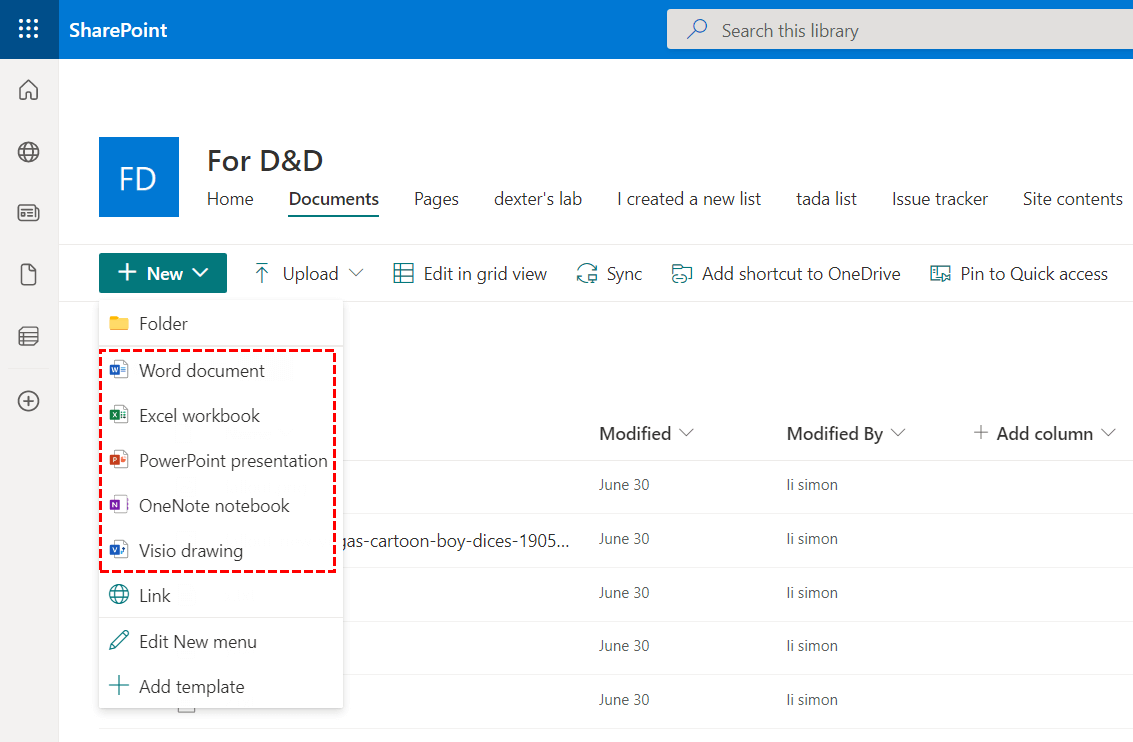Open the News icon in left sidebar
Screen dimensions: 1133x742
[29, 213]
